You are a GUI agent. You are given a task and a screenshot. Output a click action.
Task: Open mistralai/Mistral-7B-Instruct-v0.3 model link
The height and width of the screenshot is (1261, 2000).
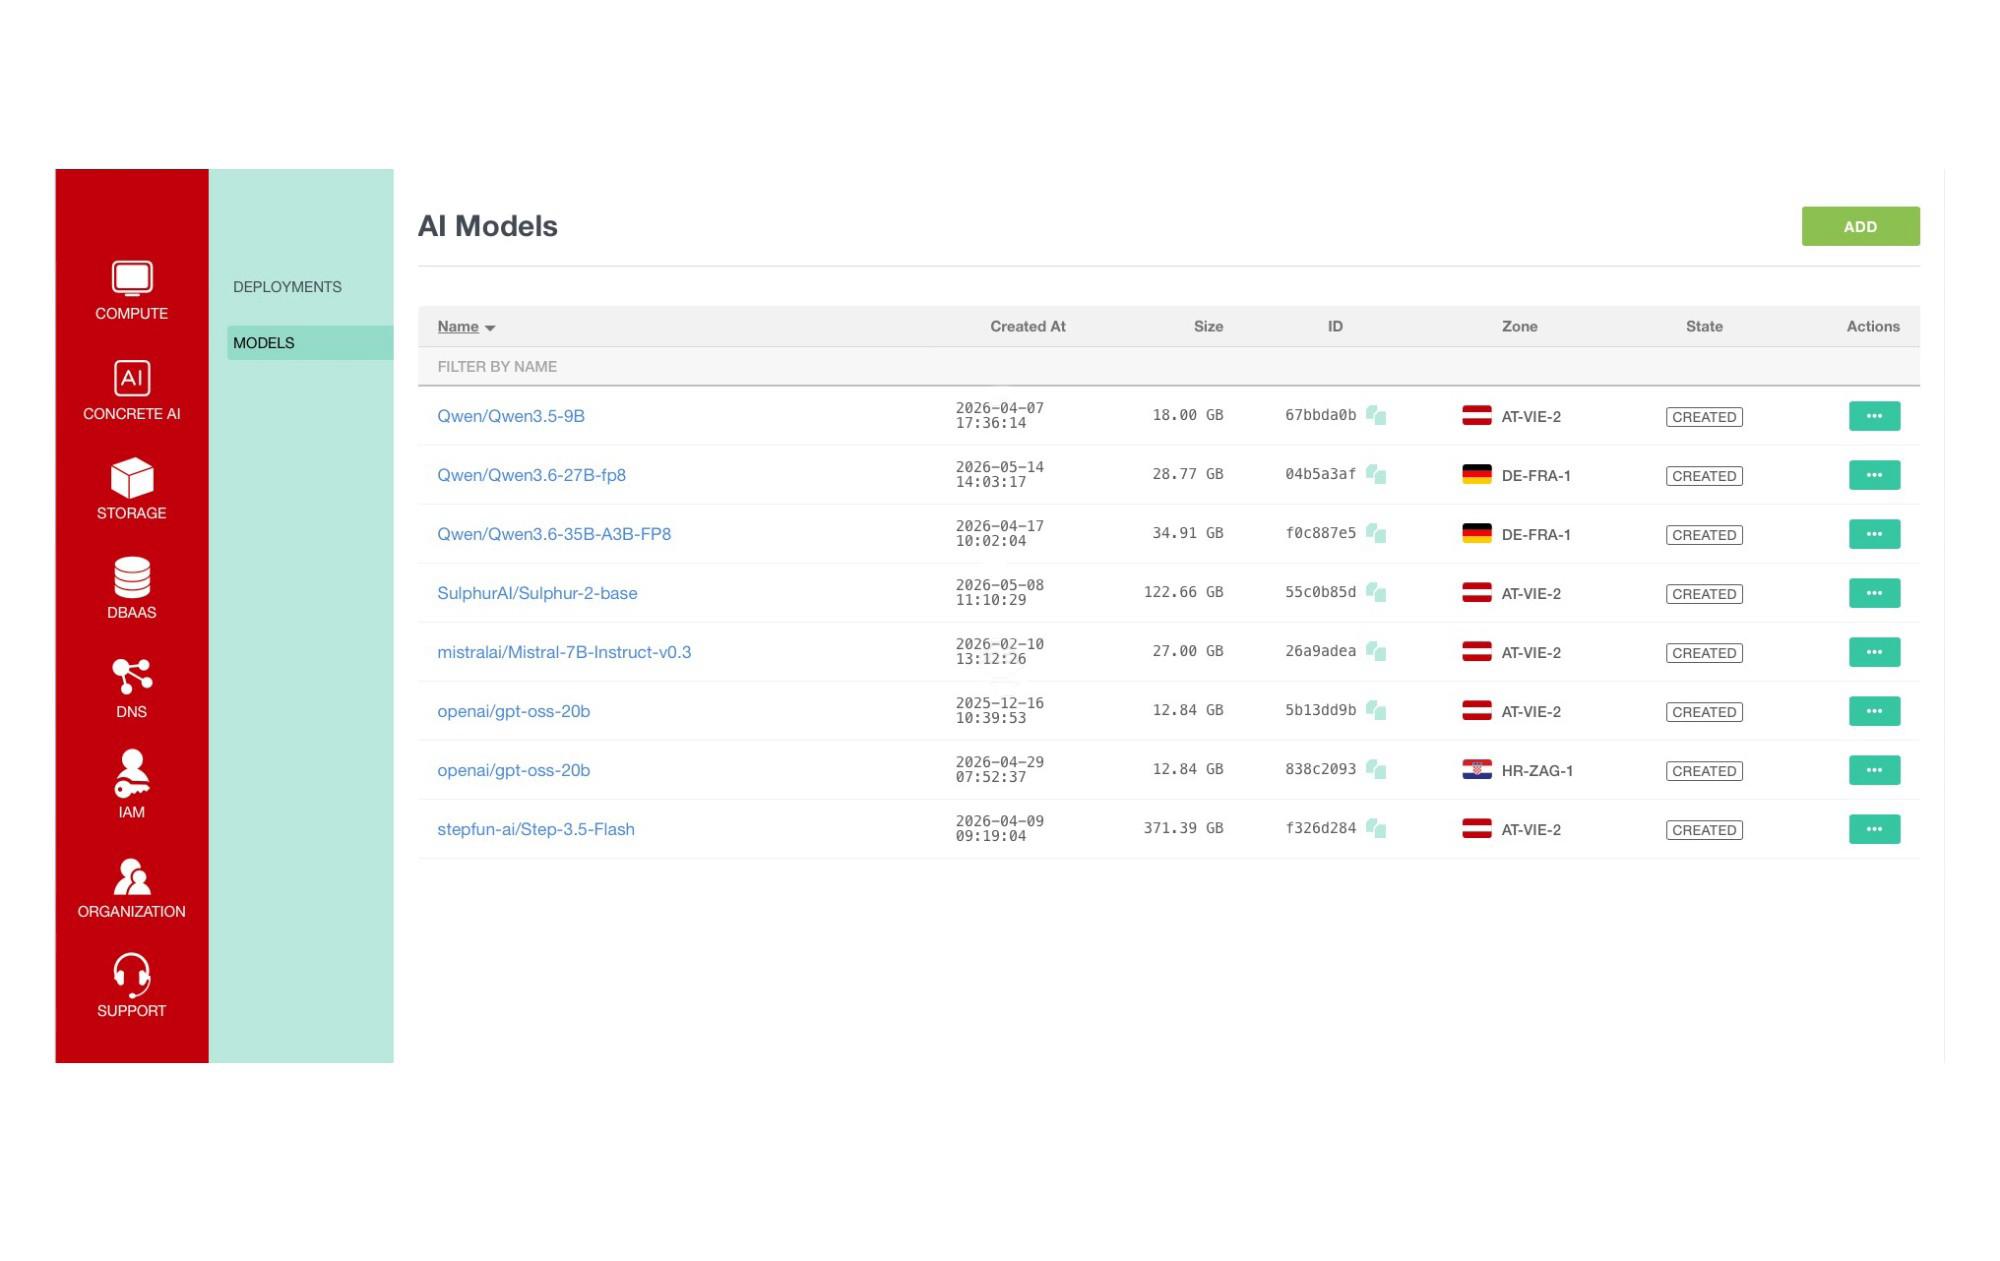click(564, 652)
